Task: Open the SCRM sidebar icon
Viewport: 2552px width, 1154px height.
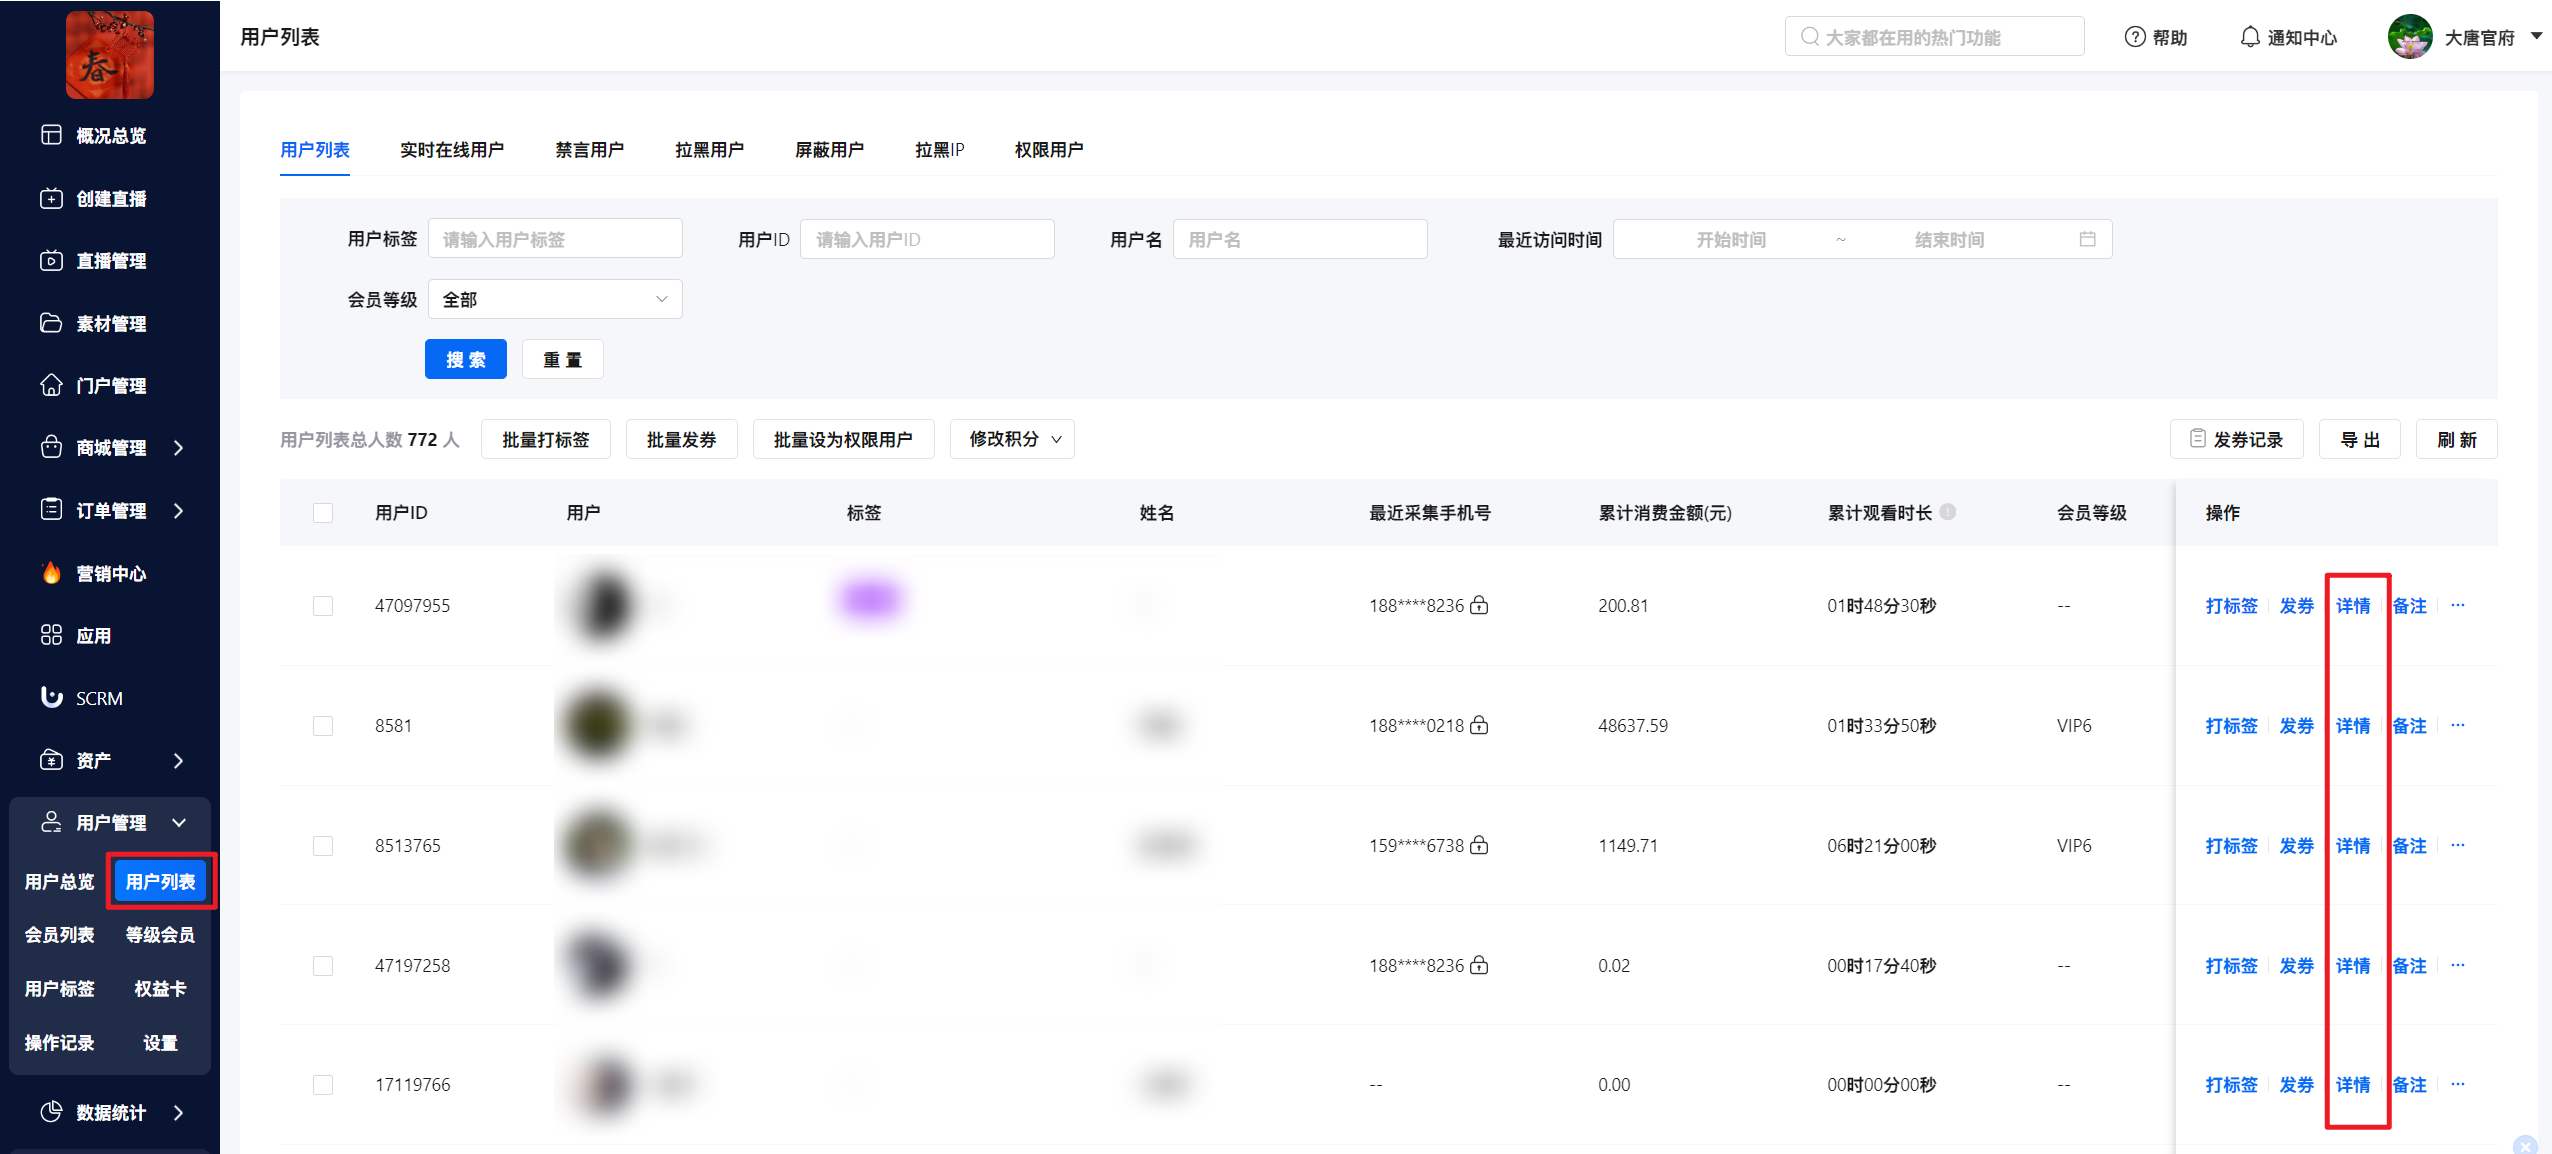Action: [x=51, y=697]
